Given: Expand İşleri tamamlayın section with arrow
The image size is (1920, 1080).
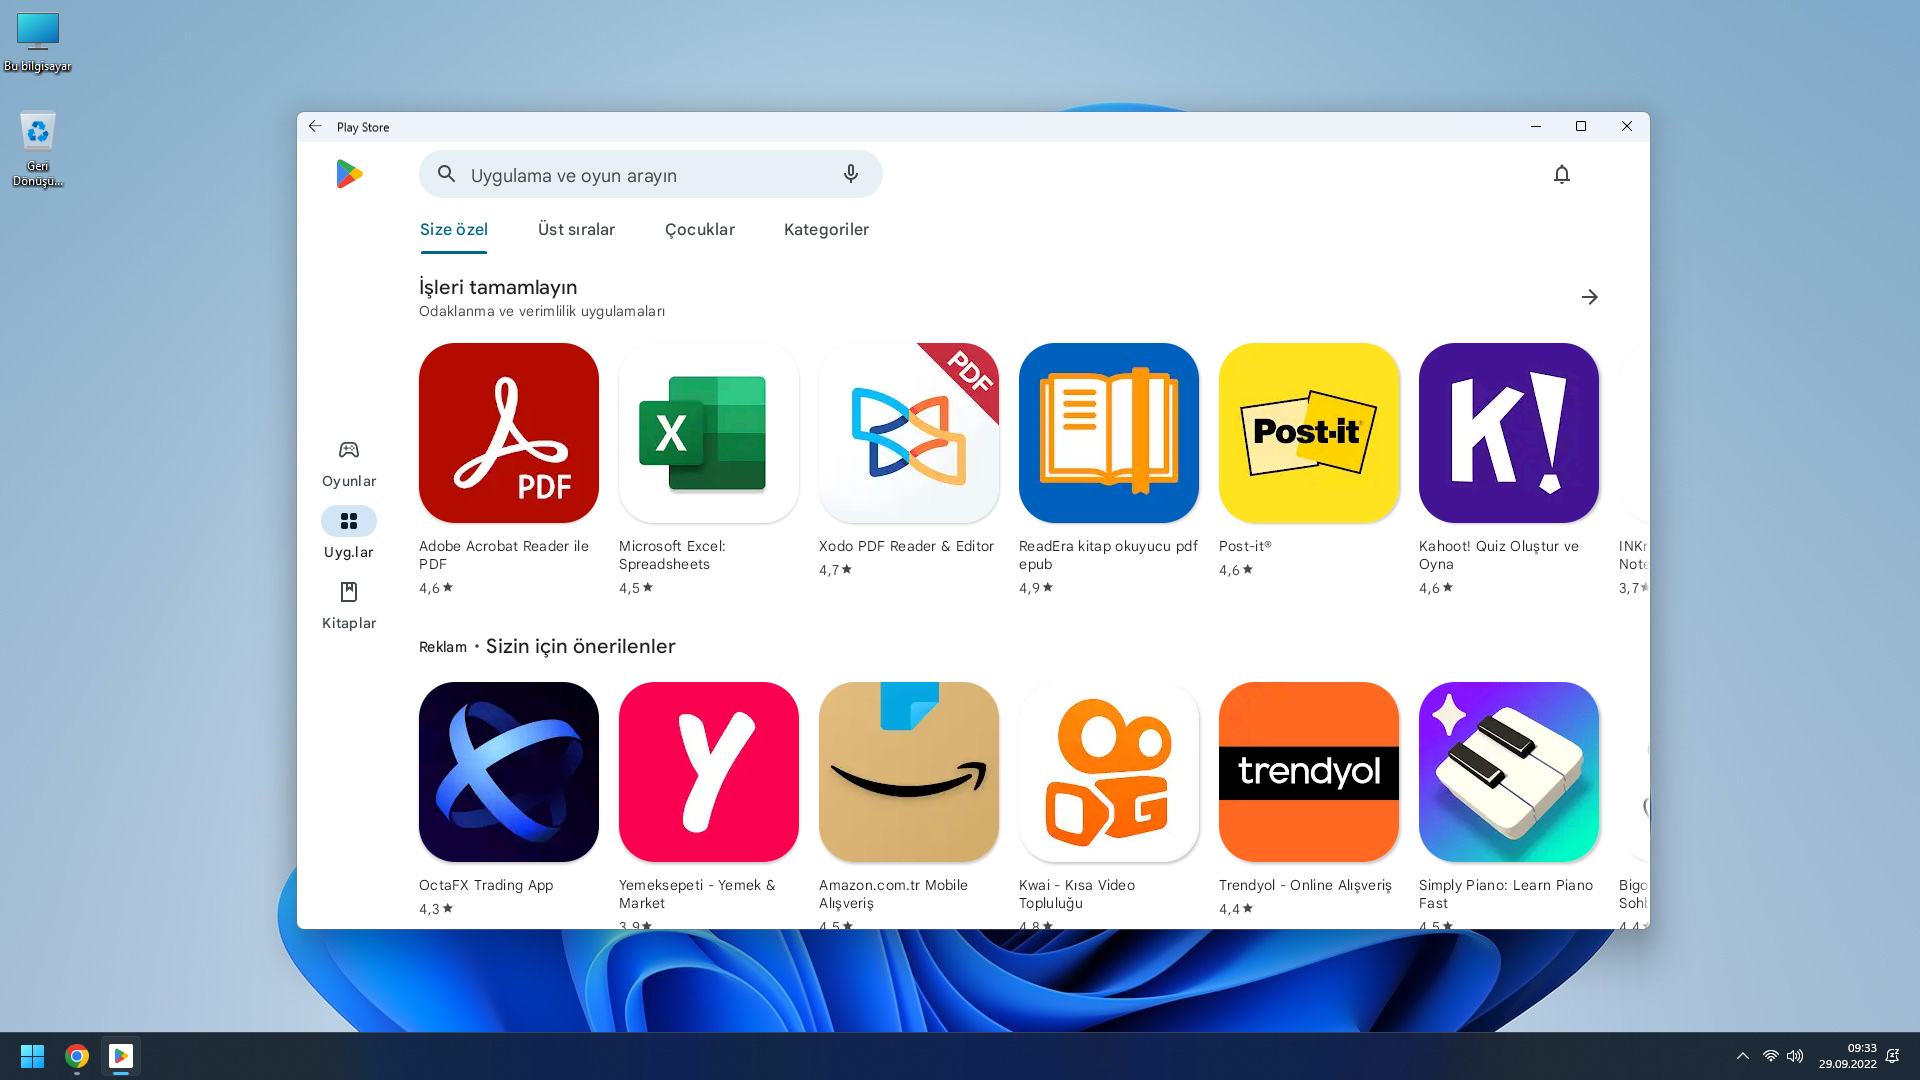Looking at the screenshot, I should [x=1589, y=297].
